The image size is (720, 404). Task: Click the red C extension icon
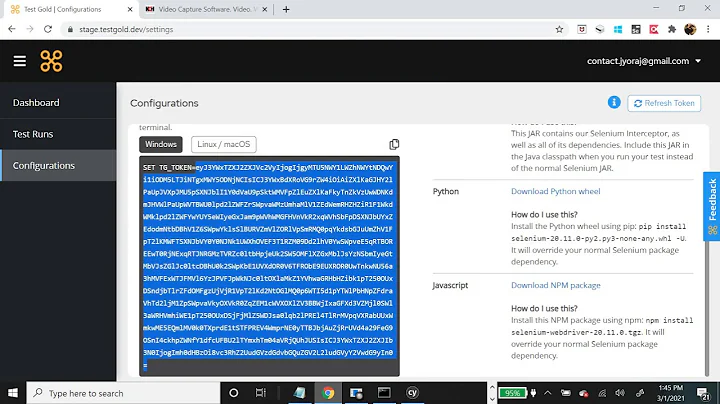[x=654, y=29]
